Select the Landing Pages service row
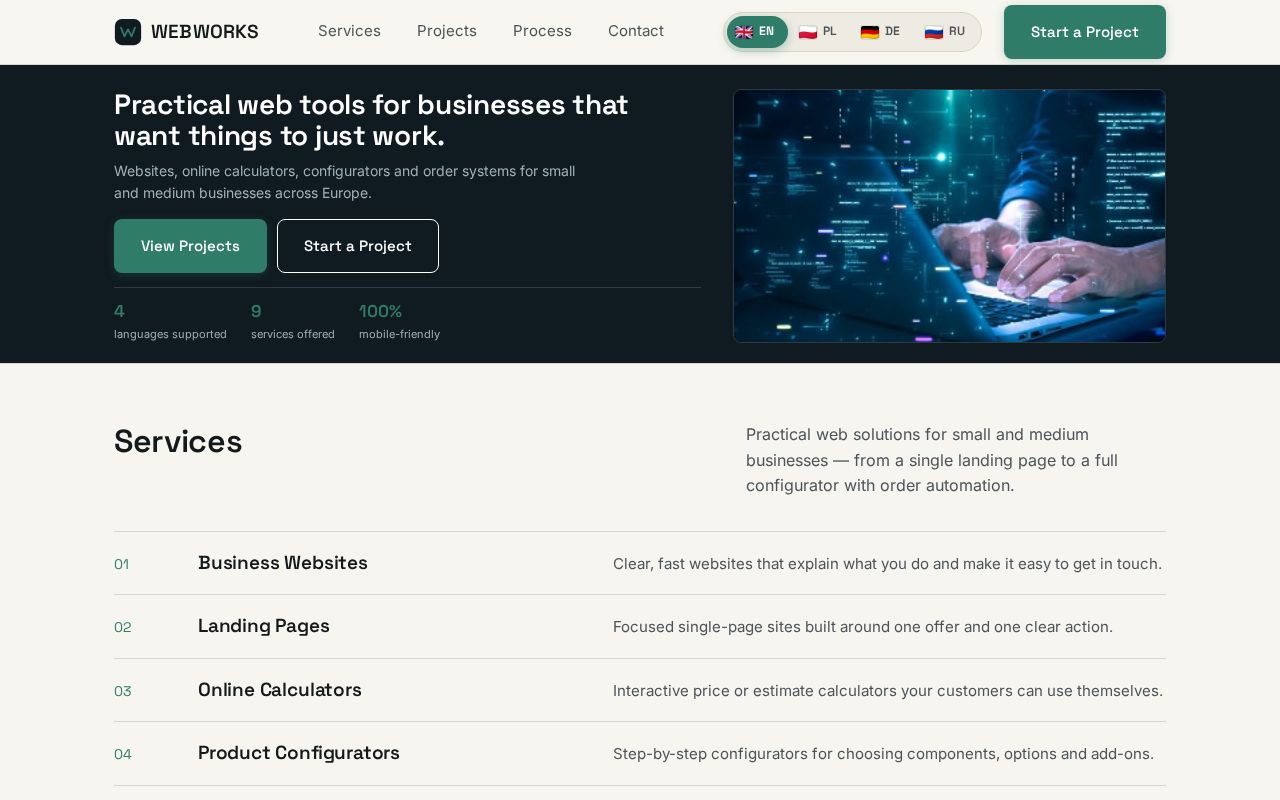Screen dimensions: 1280x800 (x=640, y=627)
